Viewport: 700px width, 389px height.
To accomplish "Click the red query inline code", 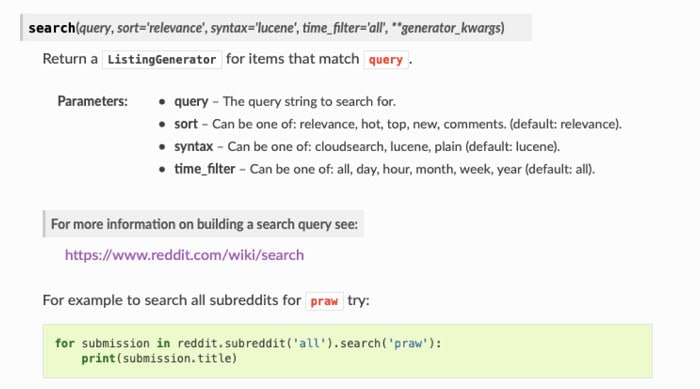I will [x=386, y=59].
